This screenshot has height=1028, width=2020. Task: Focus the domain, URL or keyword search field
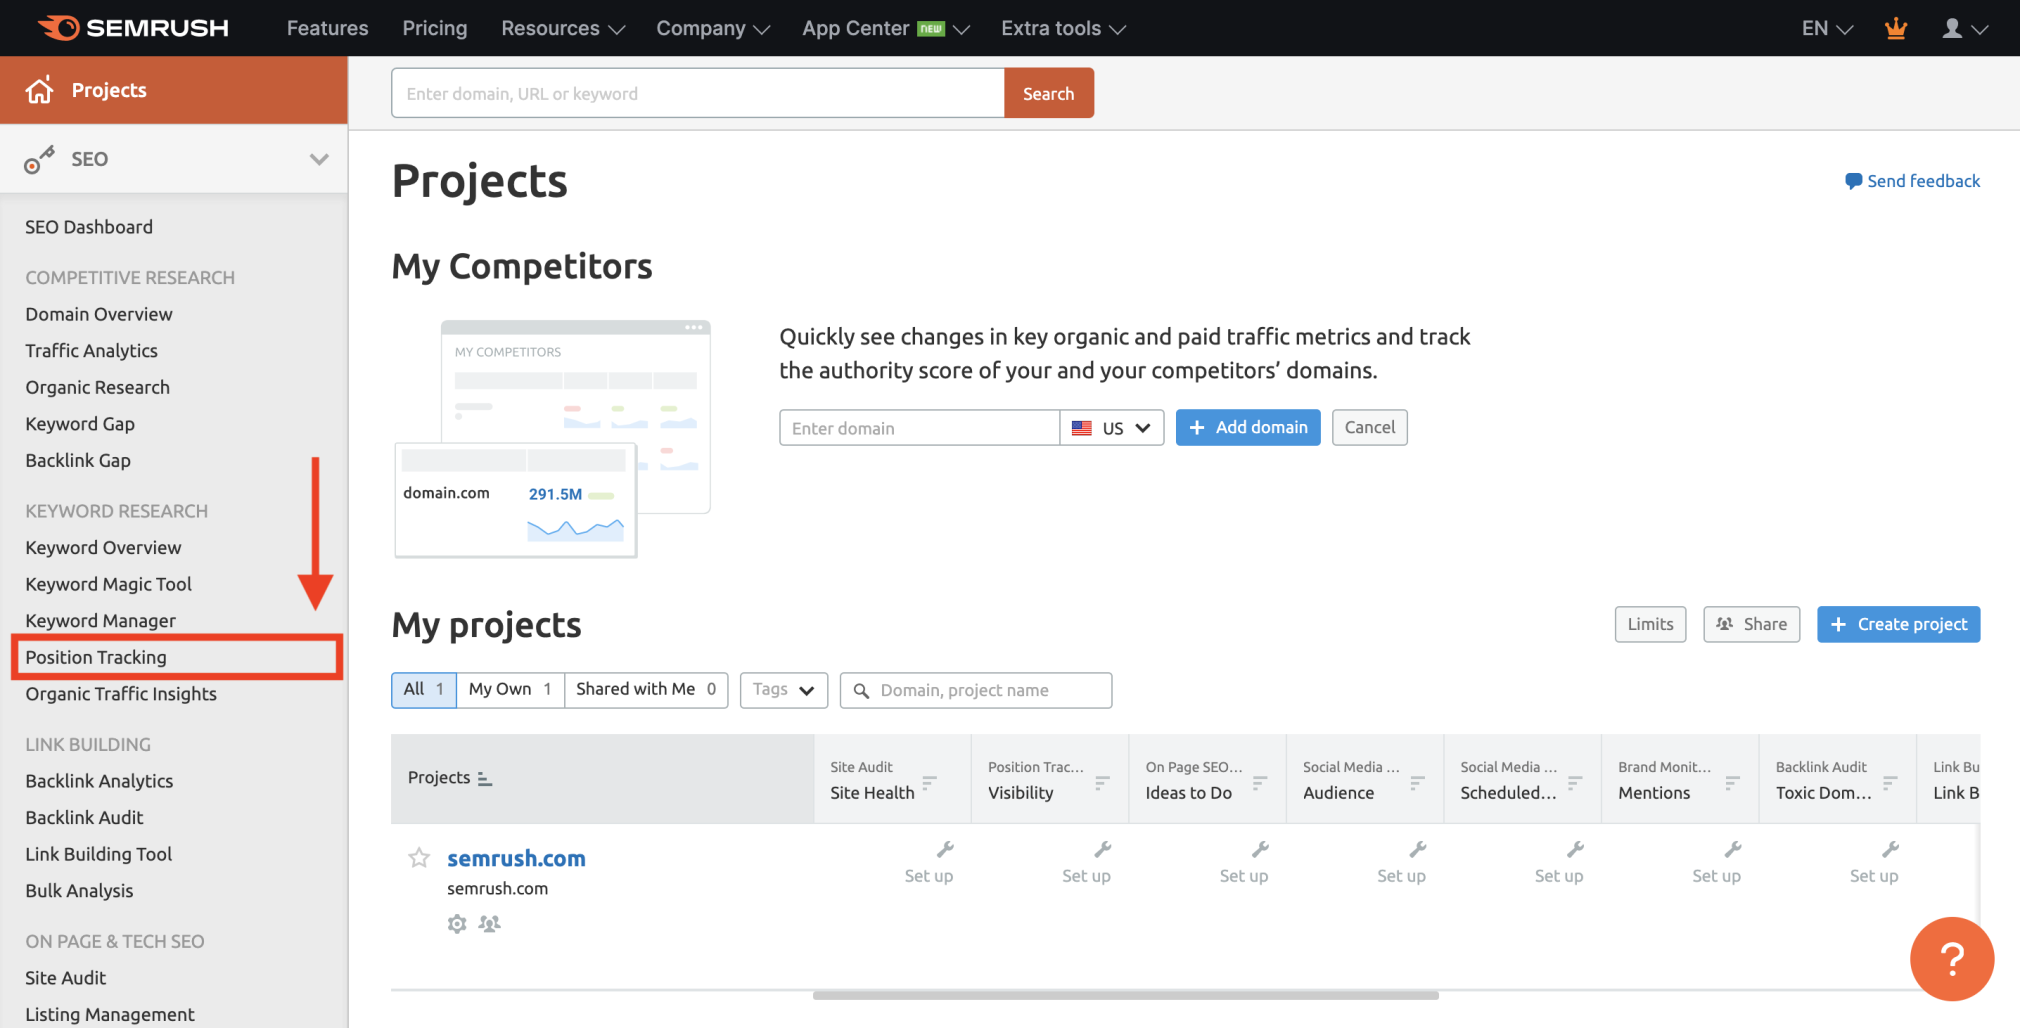(698, 93)
